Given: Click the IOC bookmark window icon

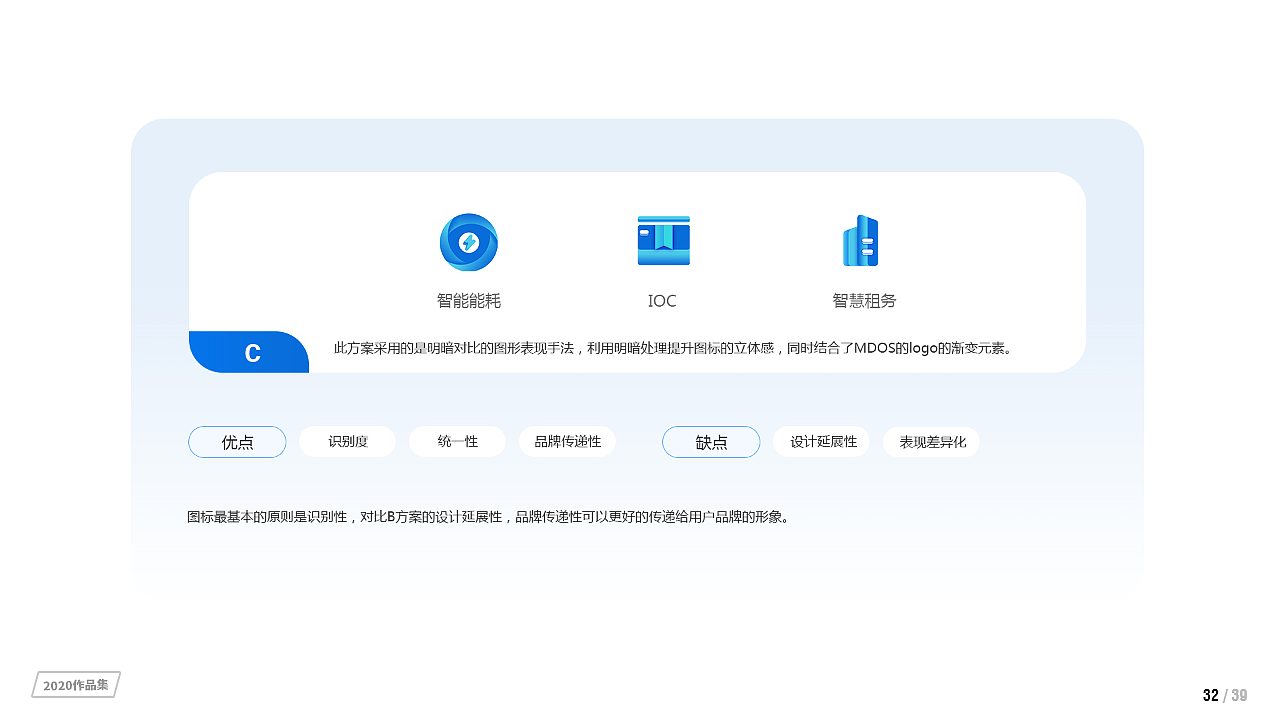Looking at the screenshot, I should 664,241.
